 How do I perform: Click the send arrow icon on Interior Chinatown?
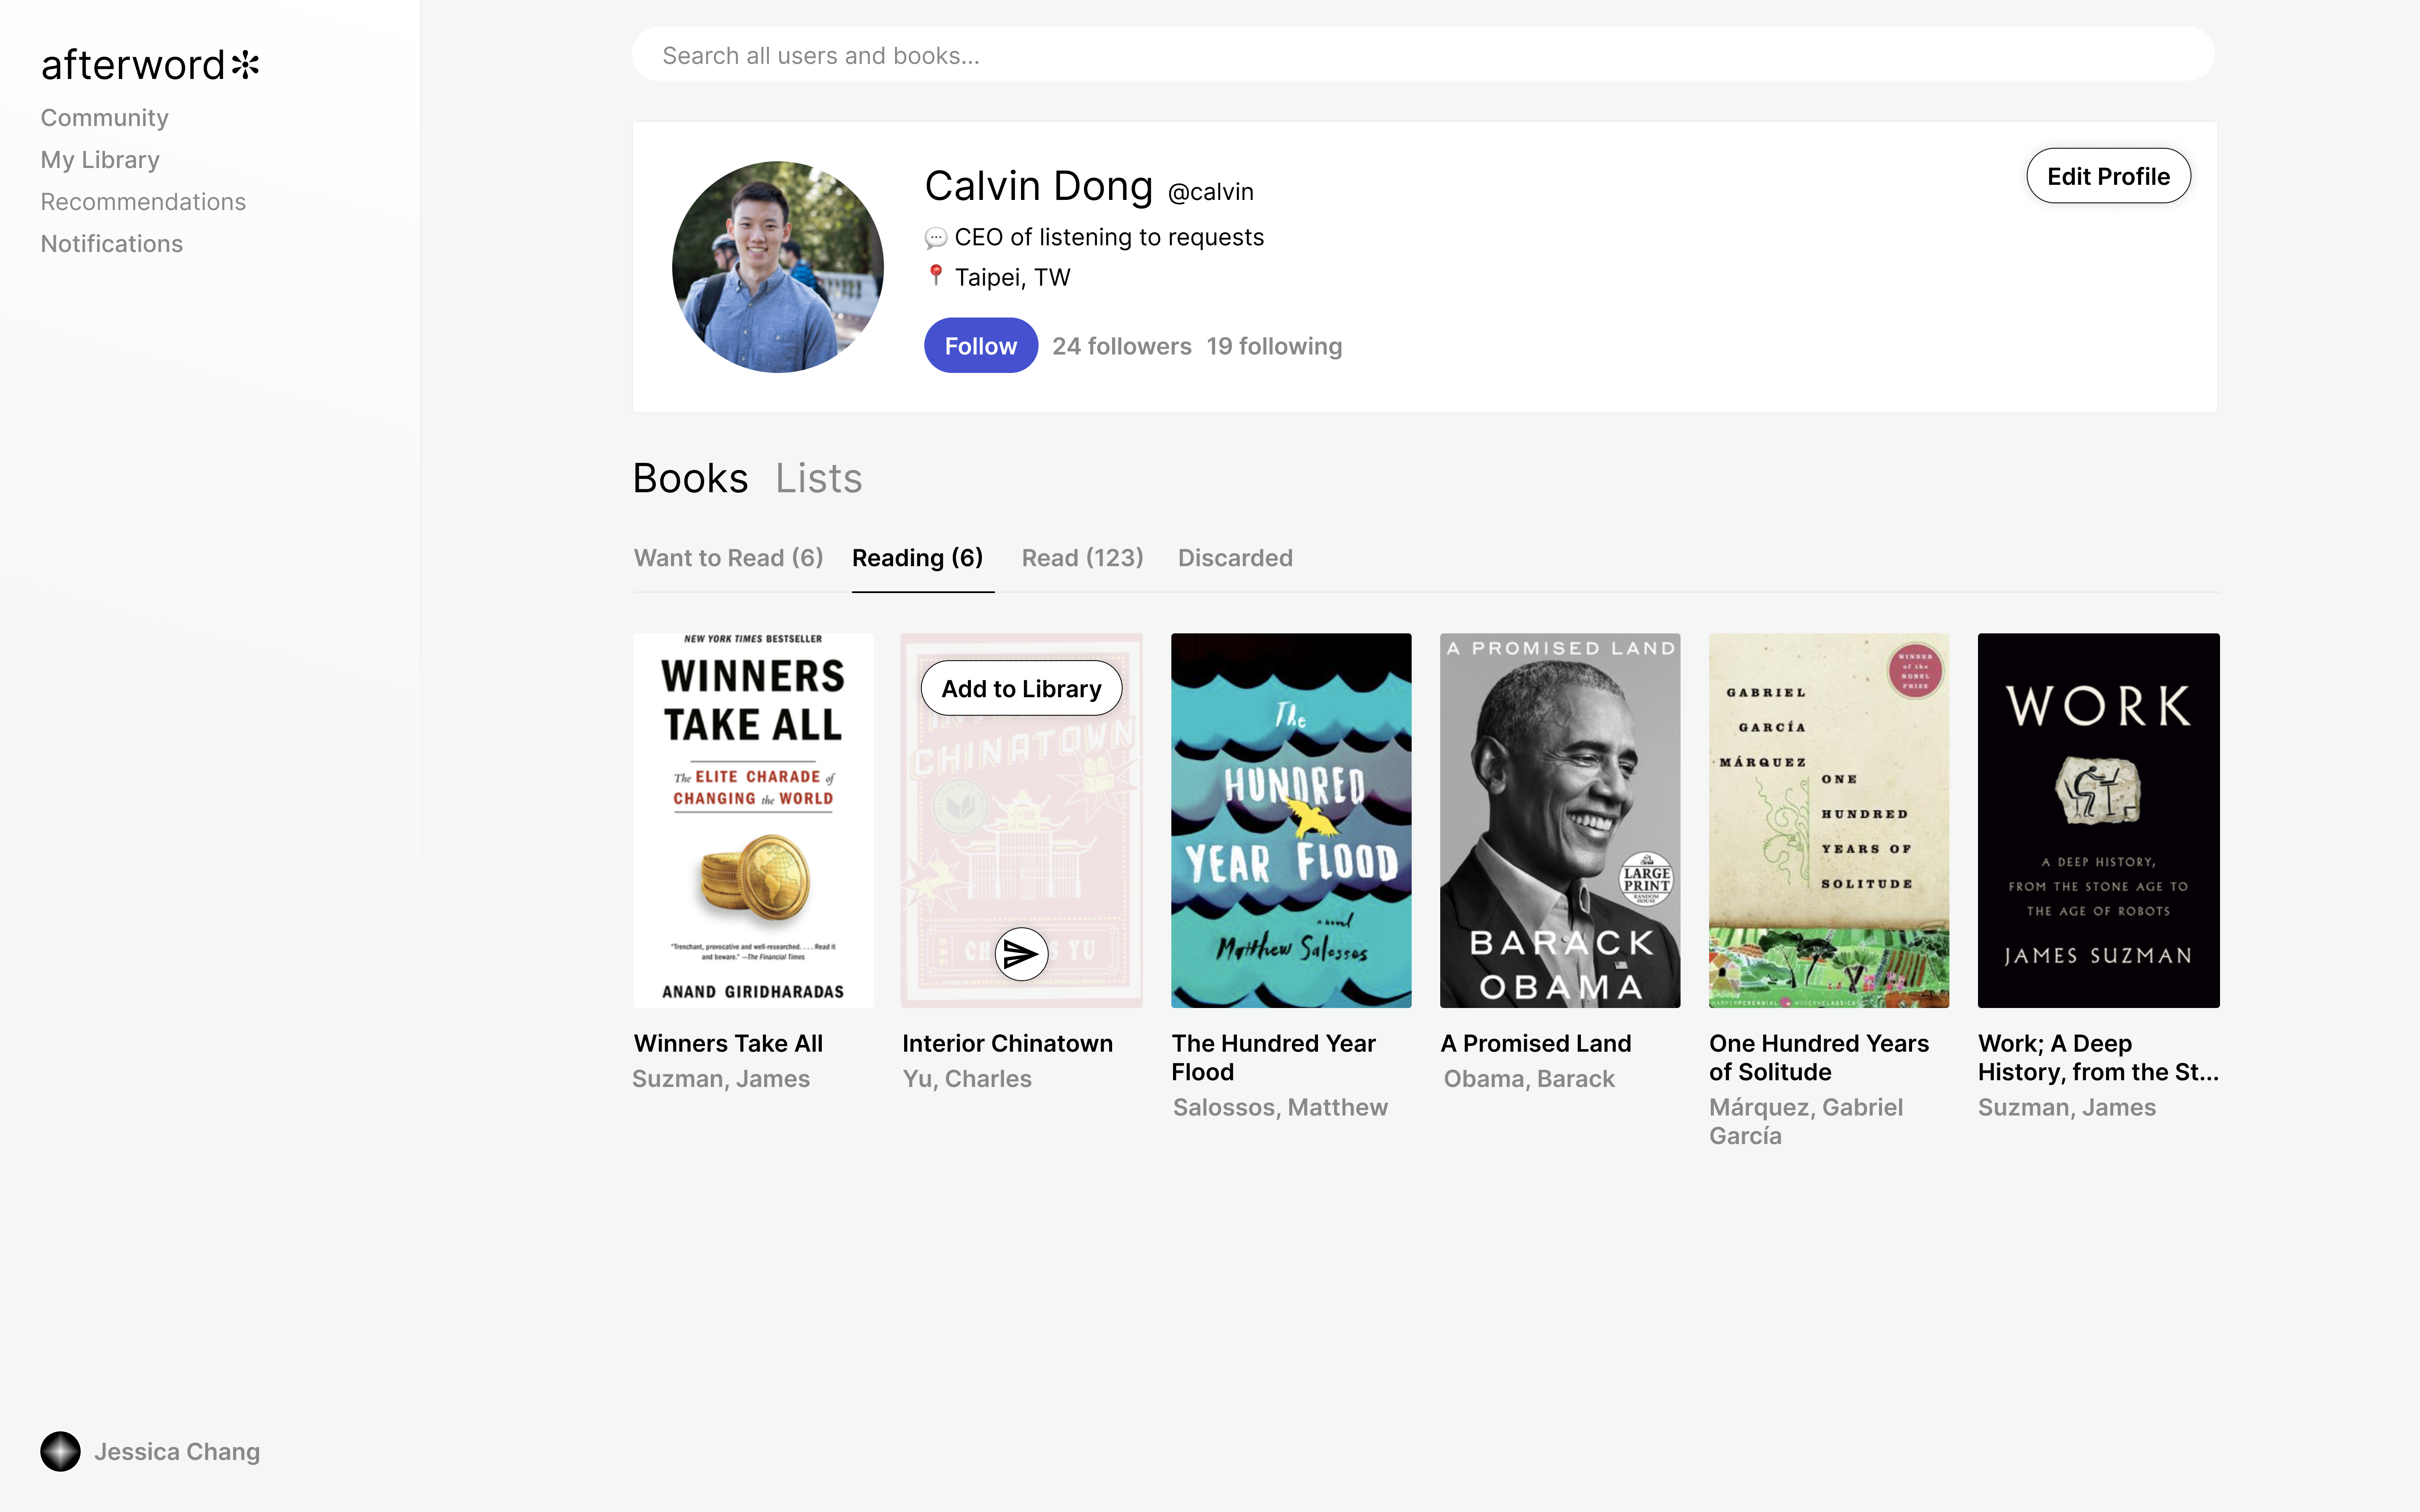click(1021, 954)
